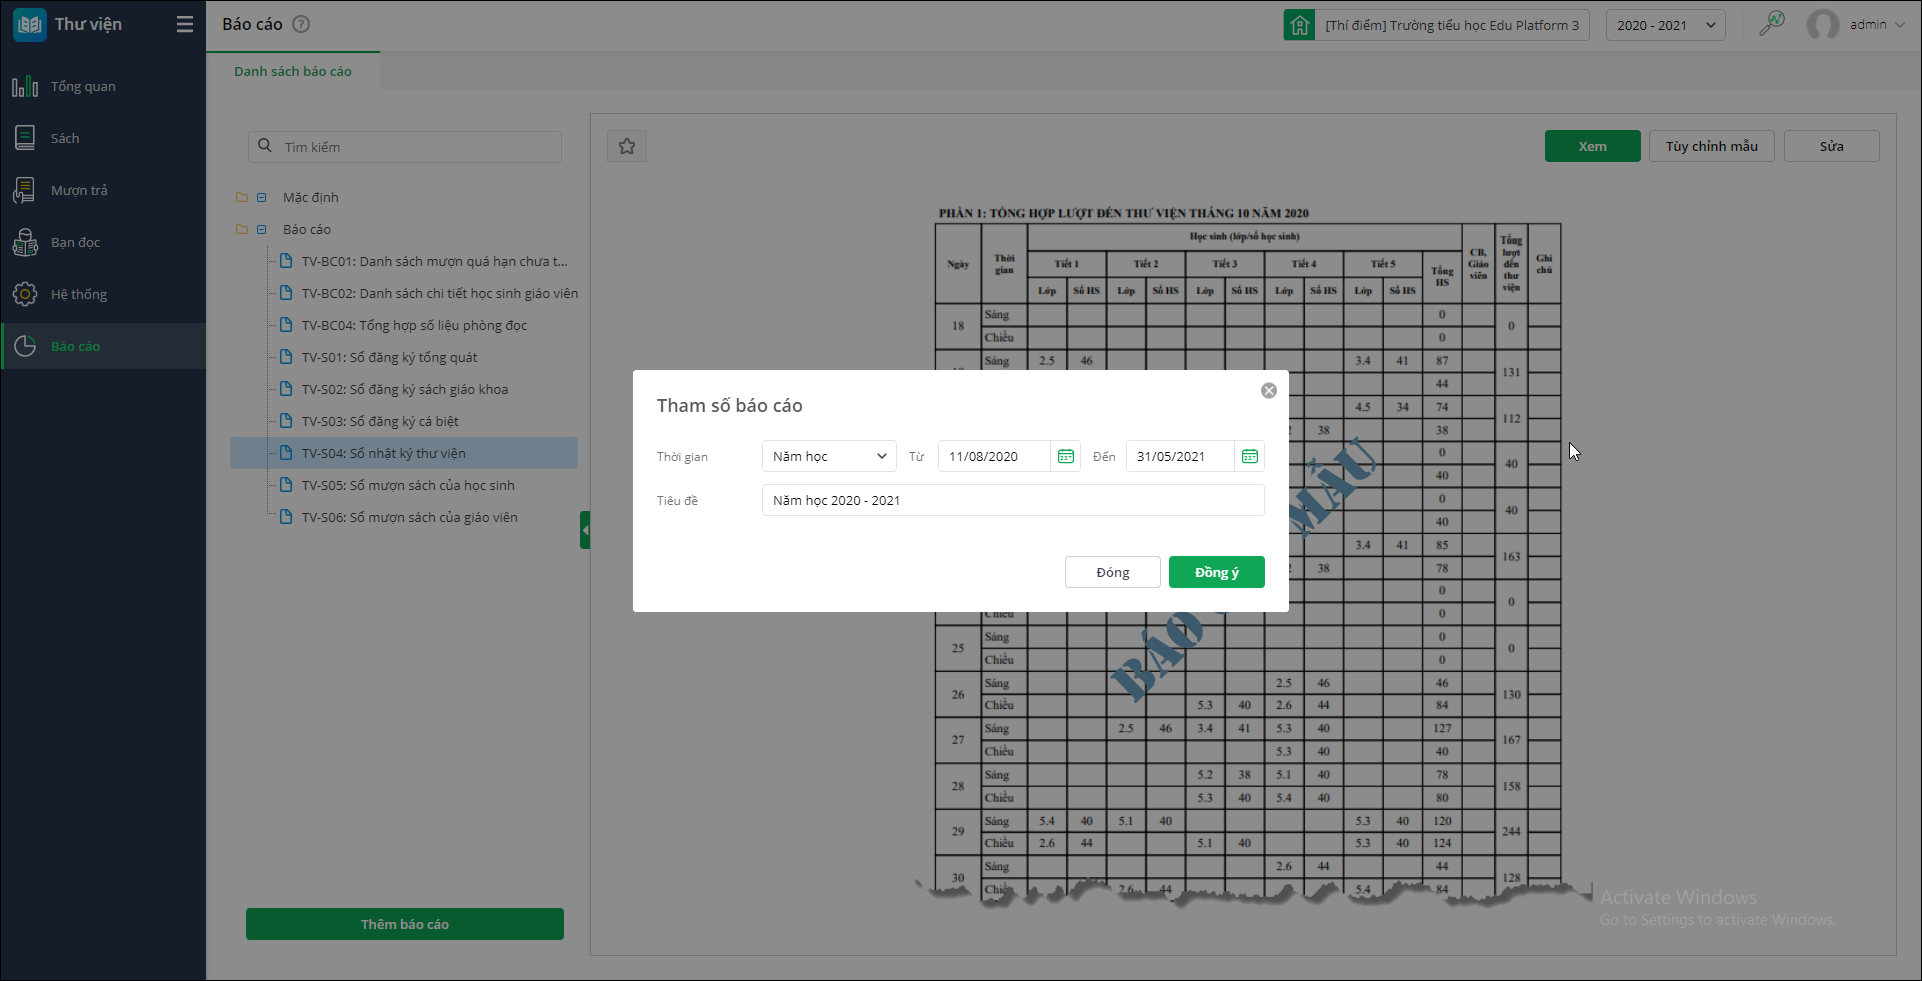Open the Thời gian Năm học dropdown

coord(829,456)
